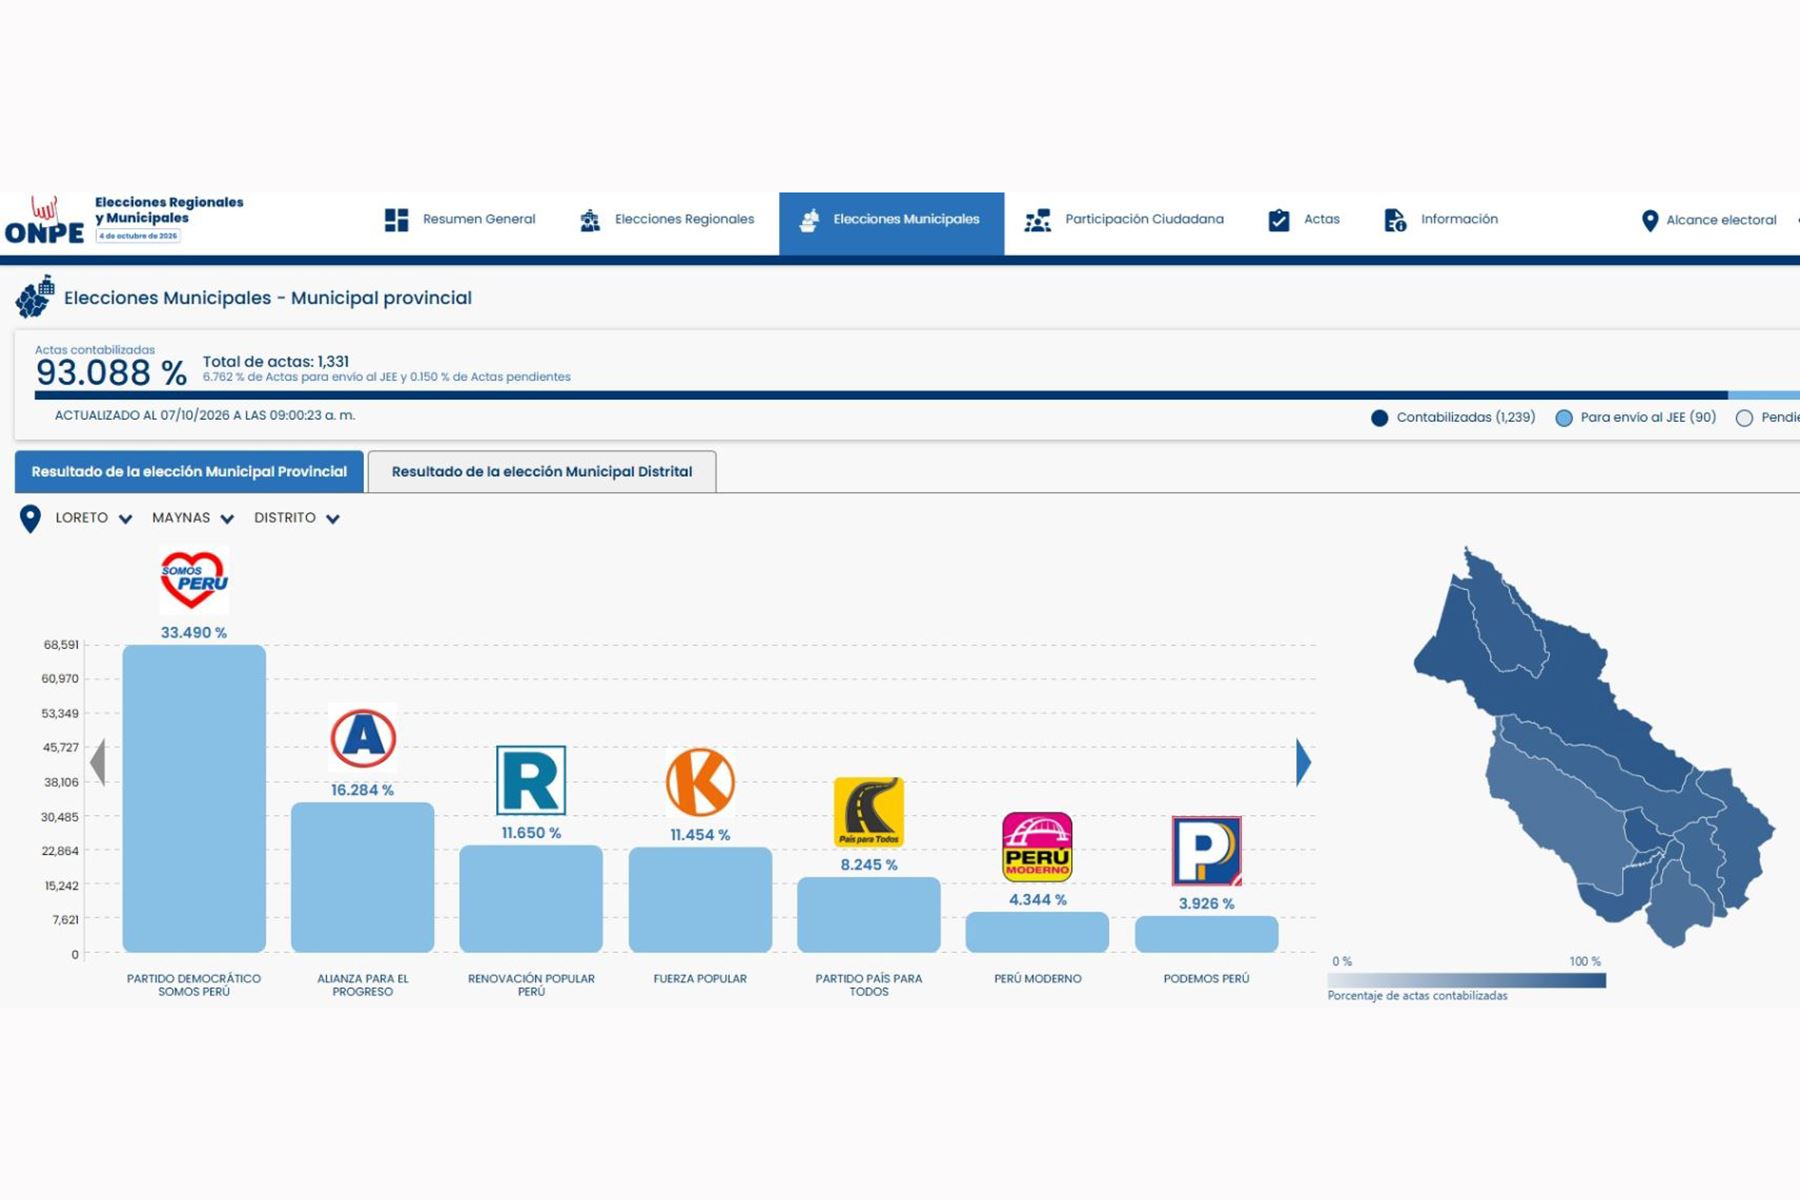
Task: Open the Actas menu text
Action: click(x=1322, y=219)
